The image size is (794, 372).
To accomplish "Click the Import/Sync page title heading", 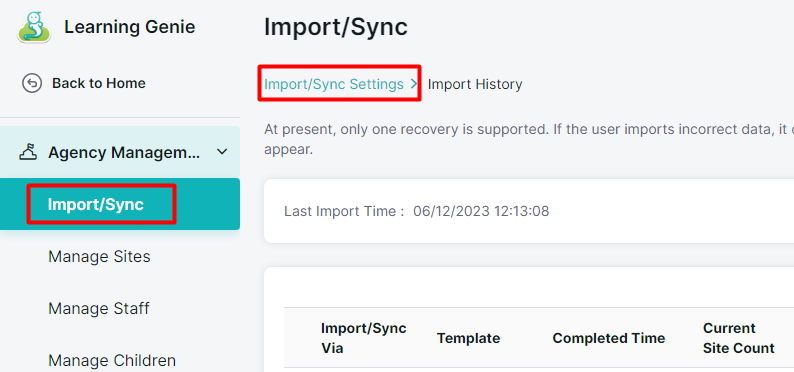I will coord(336,27).
